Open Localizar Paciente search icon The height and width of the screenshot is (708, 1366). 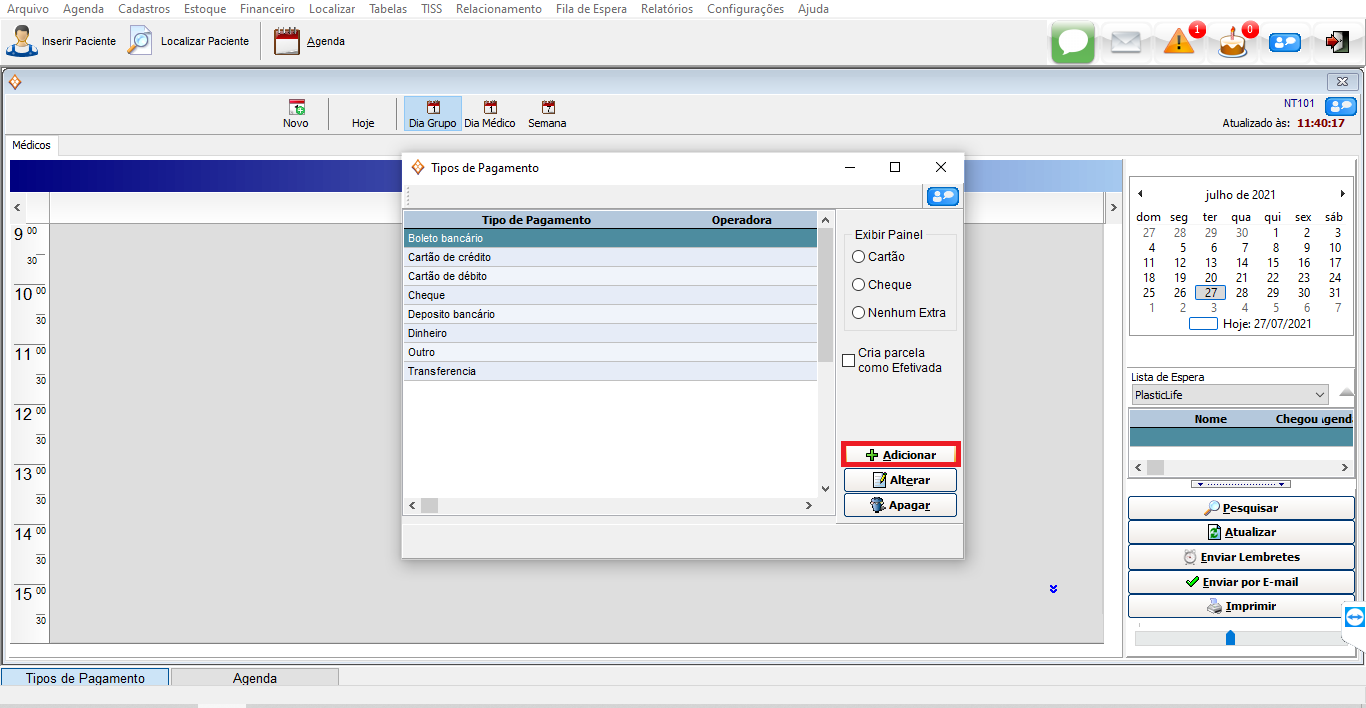point(140,41)
